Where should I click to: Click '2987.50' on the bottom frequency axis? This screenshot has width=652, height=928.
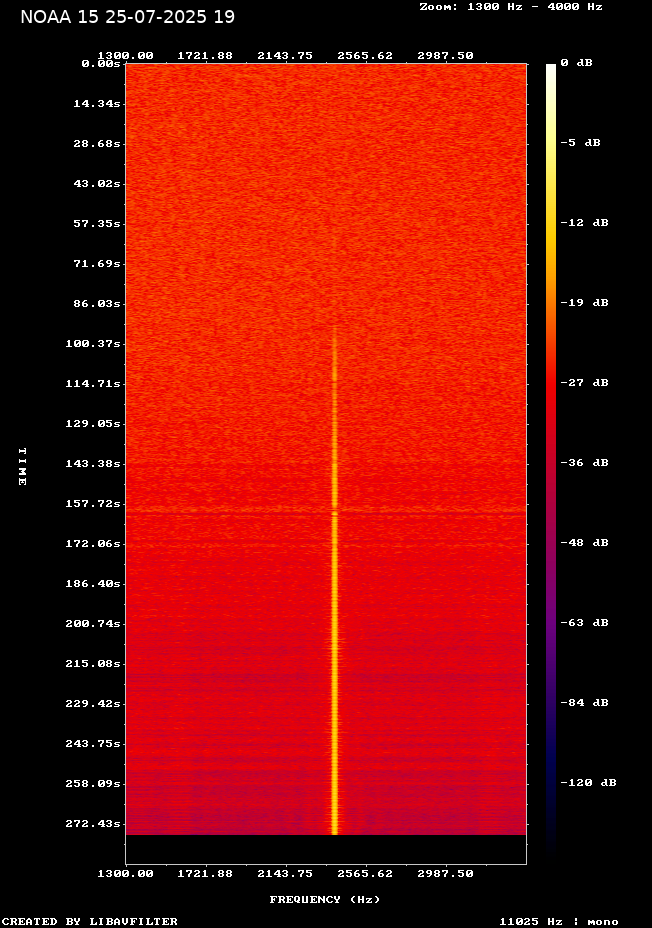coord(446,874)
